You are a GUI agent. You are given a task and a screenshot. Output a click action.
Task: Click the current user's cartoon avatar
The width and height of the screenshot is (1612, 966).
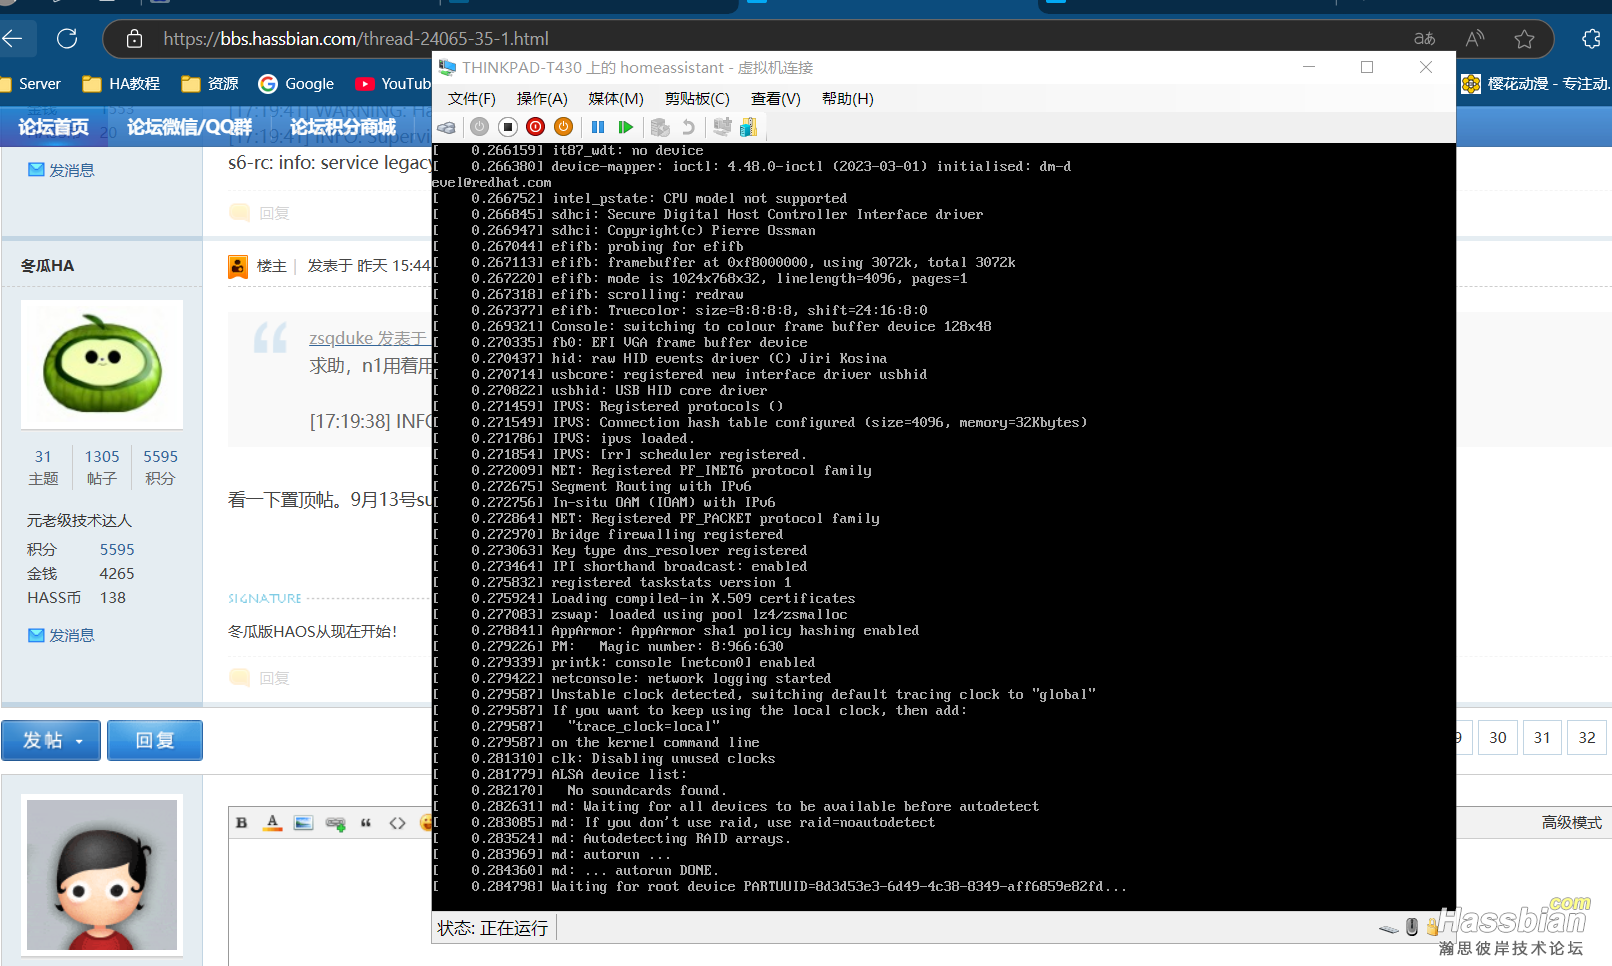[102, 875]
